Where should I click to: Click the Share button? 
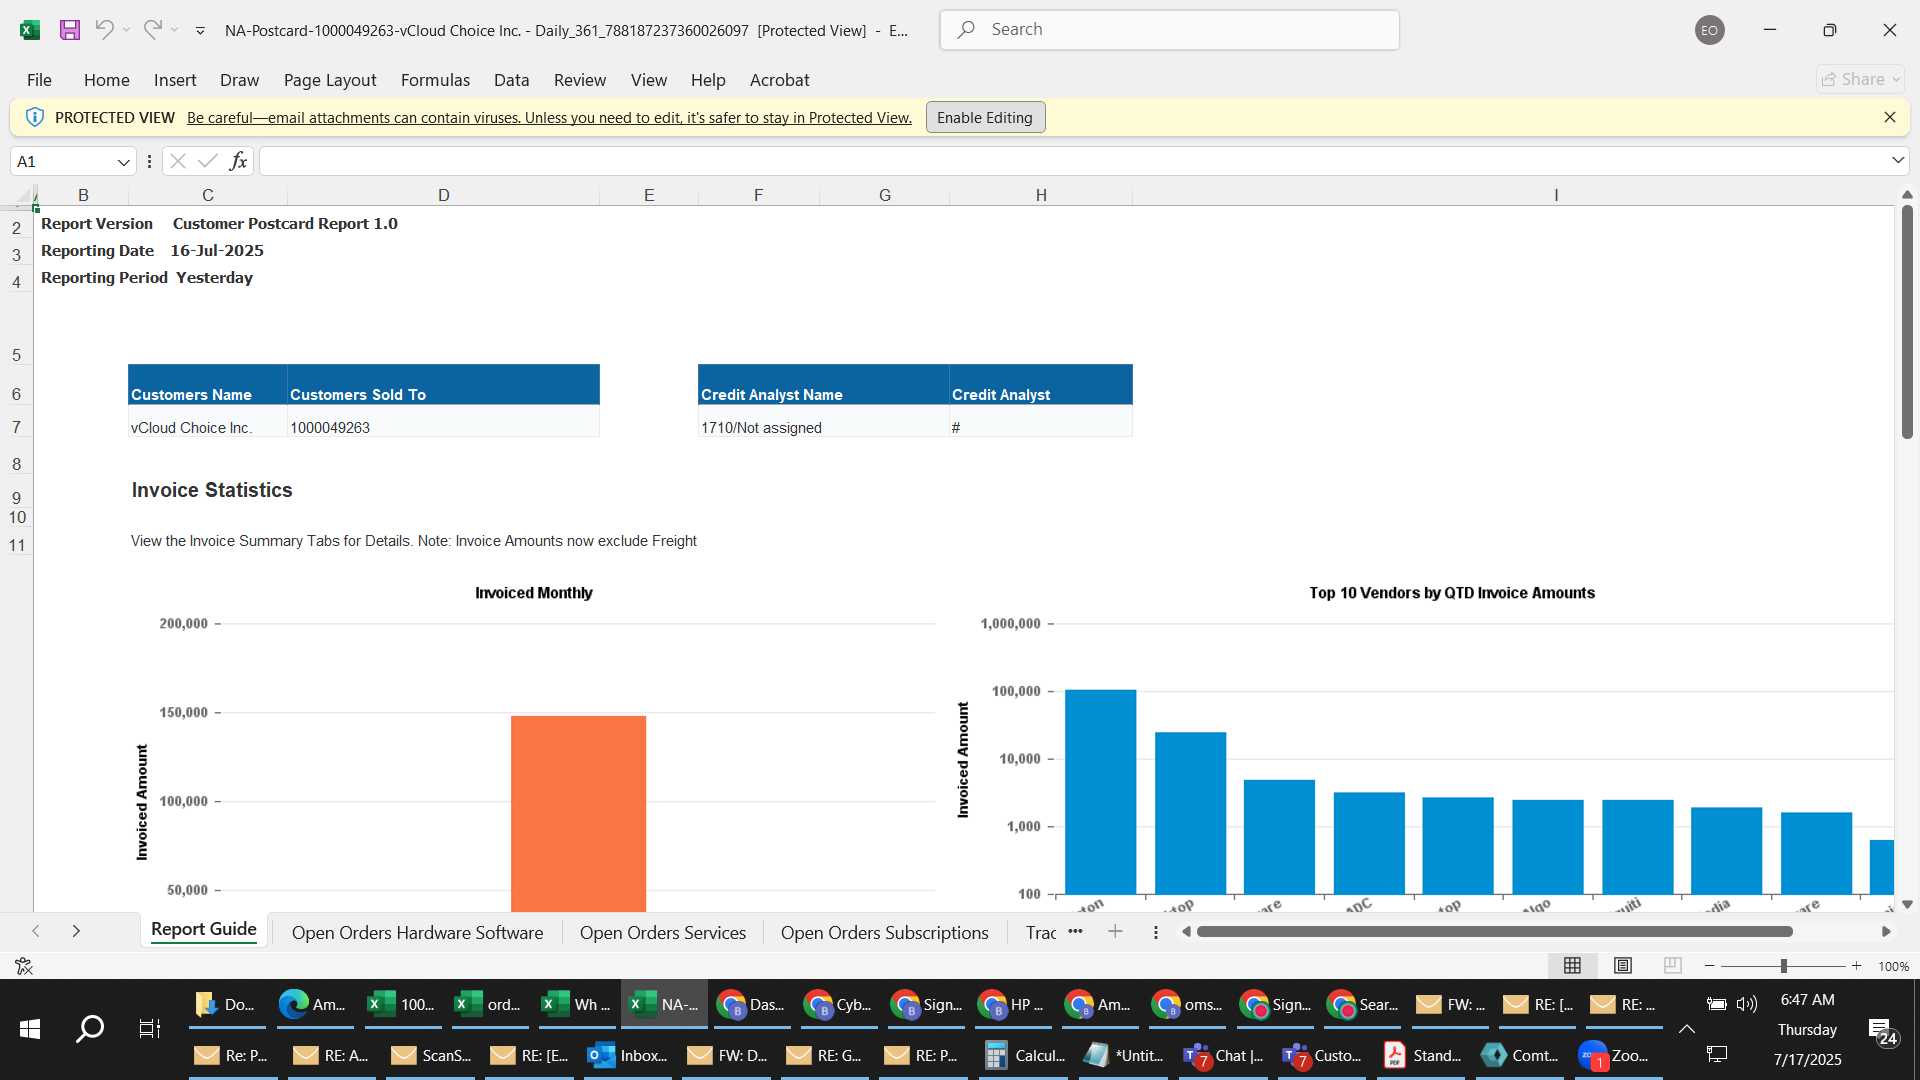pos(1860,79)
